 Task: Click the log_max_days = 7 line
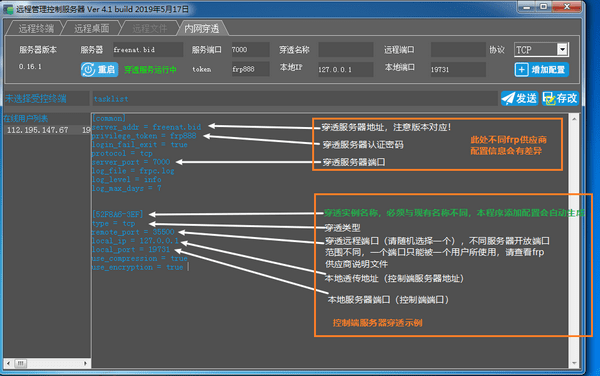click(127, 189)
